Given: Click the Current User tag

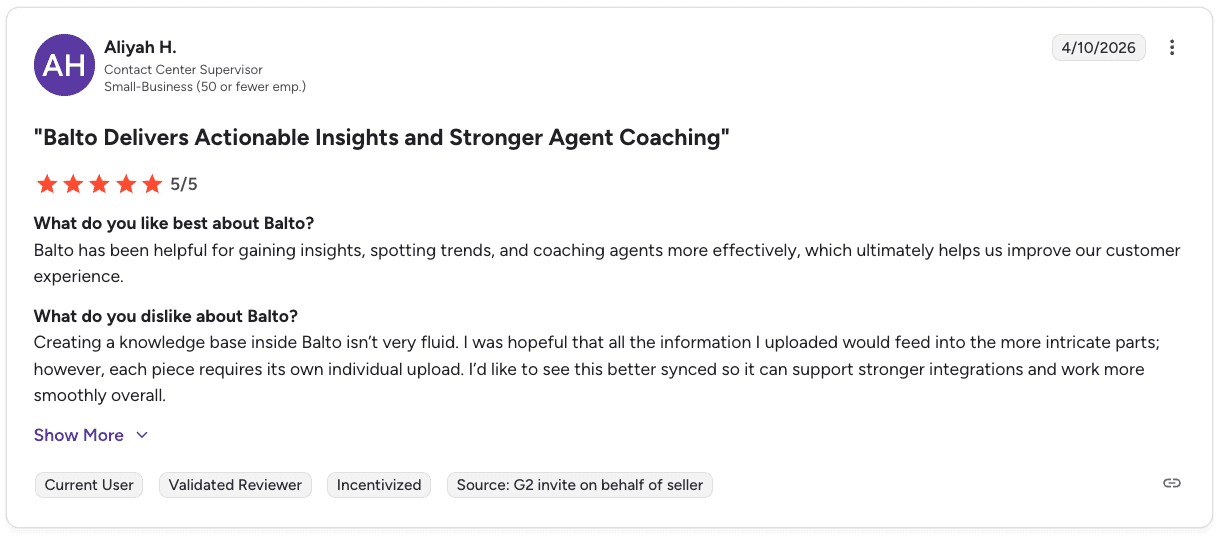Looking at the screenshot, I should (x=89, y=485).
